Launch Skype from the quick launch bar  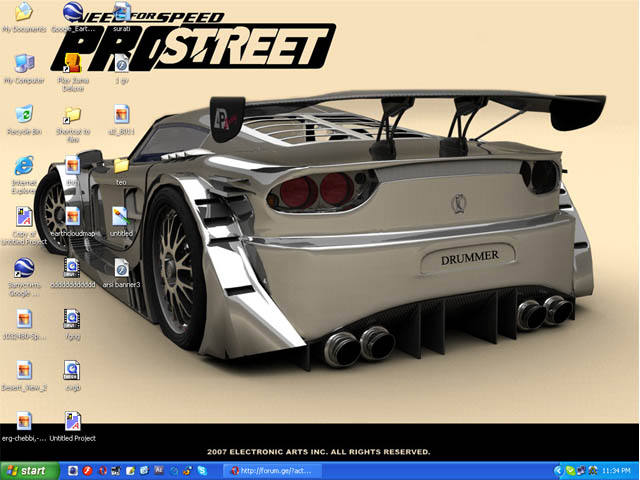202,471
